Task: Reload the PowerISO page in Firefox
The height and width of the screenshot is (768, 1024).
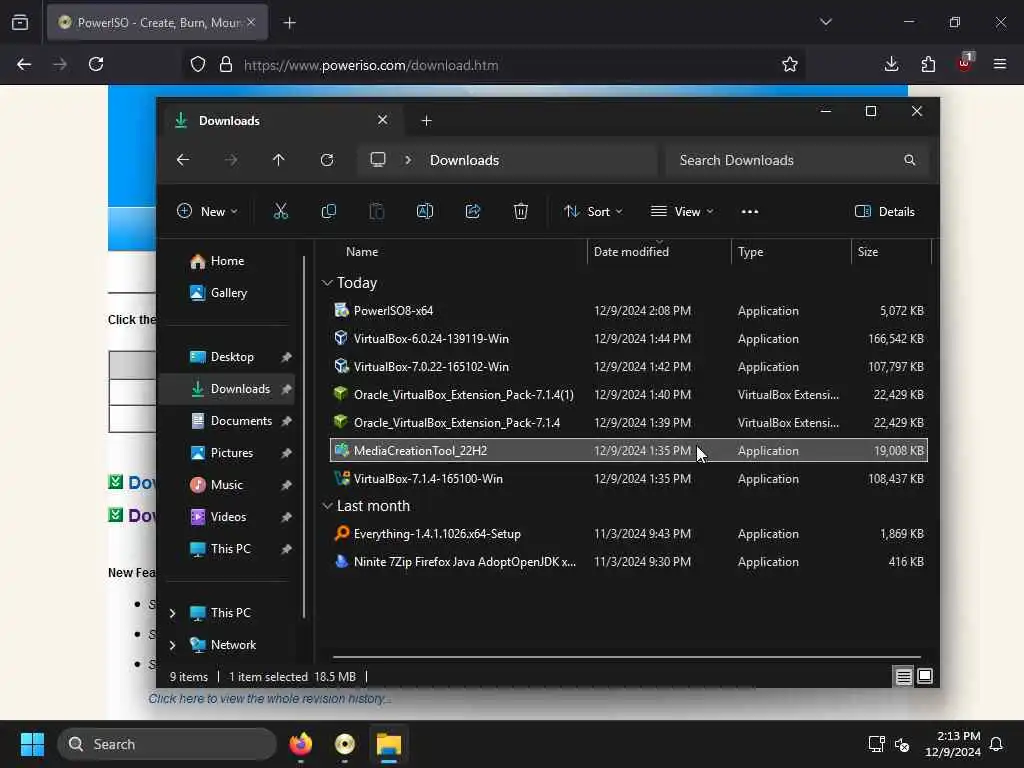Action: (96, 64)
